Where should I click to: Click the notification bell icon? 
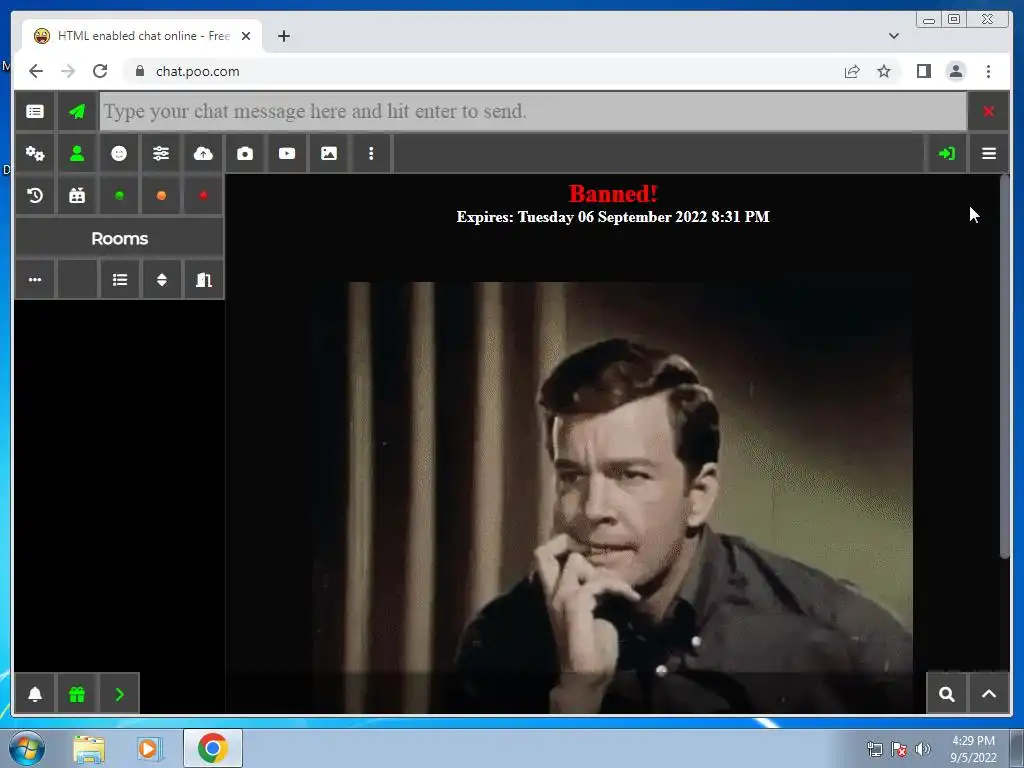click(35, 694)
